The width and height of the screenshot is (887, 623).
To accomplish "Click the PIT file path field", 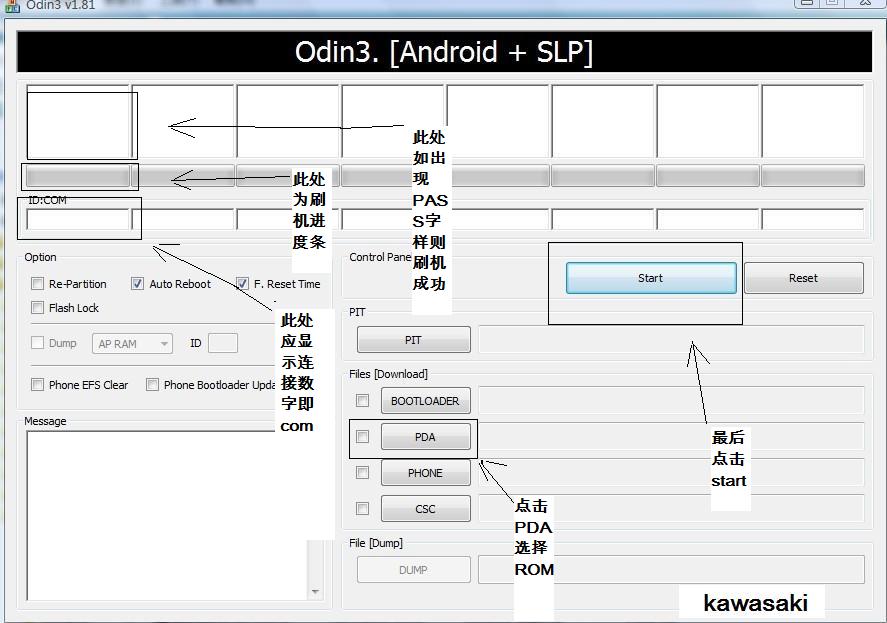I will 671,340.
